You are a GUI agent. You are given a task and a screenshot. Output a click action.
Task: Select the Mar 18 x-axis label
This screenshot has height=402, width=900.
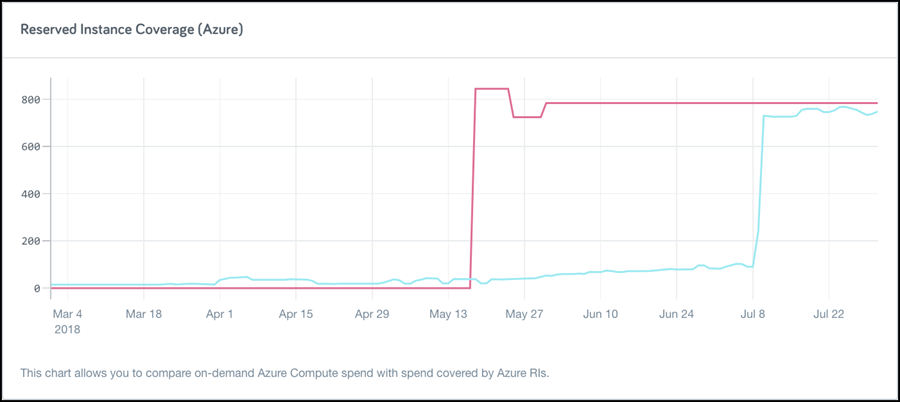144,314
